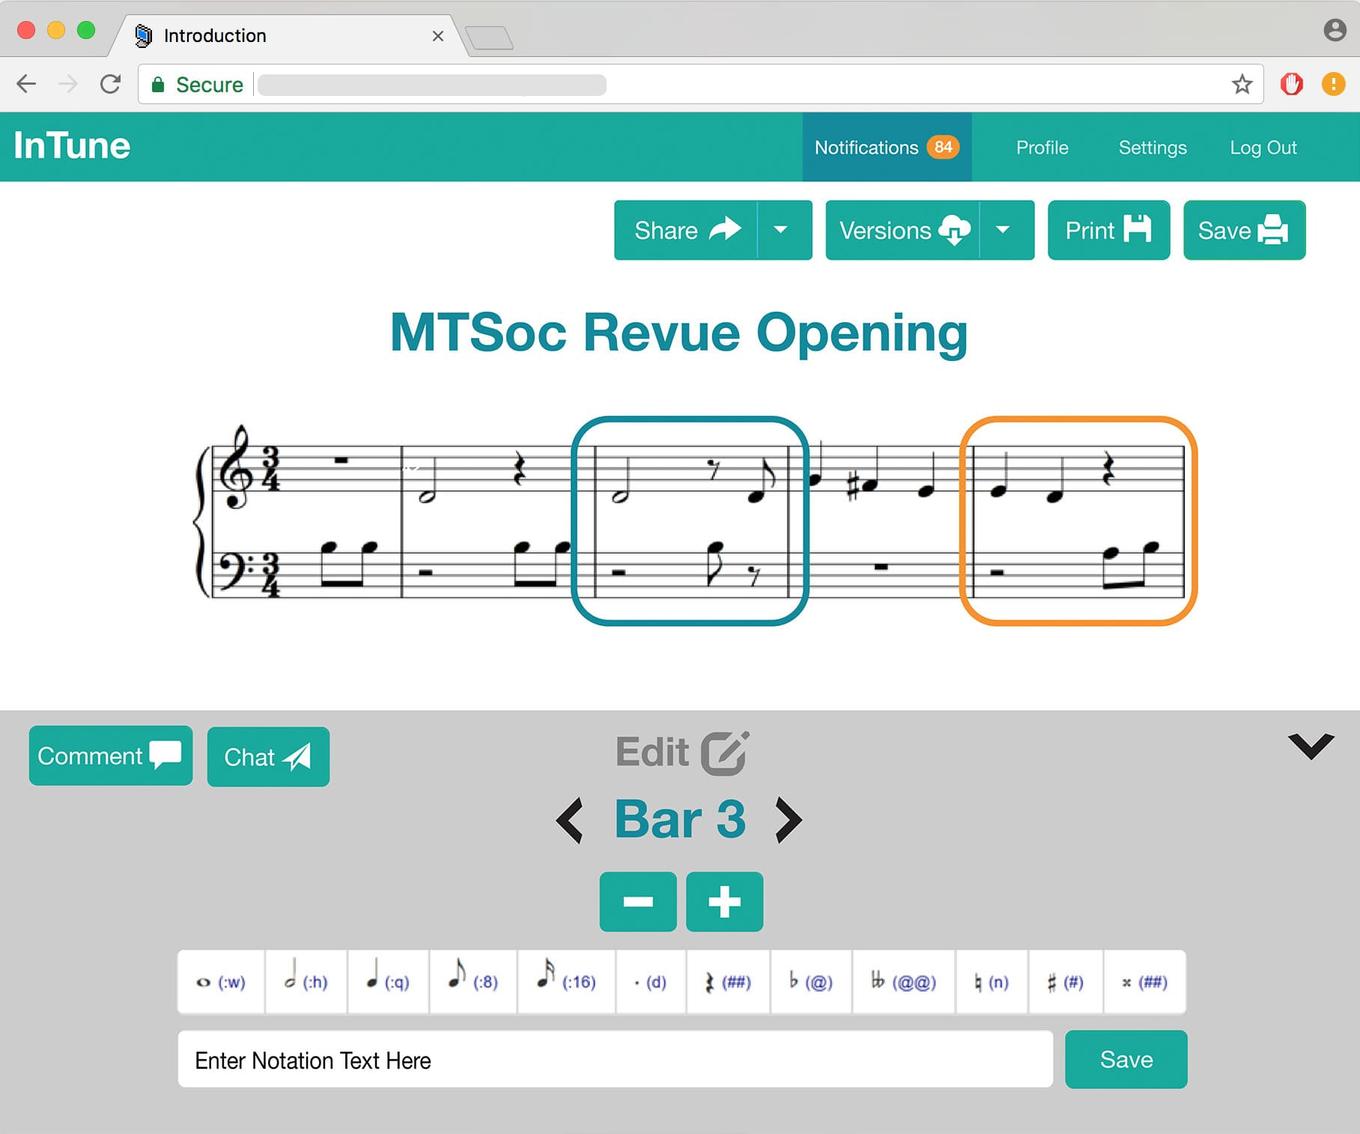Open the Versions dropdown arrow
The width and height of the screenshot is (1360, 1134).
1003,230
